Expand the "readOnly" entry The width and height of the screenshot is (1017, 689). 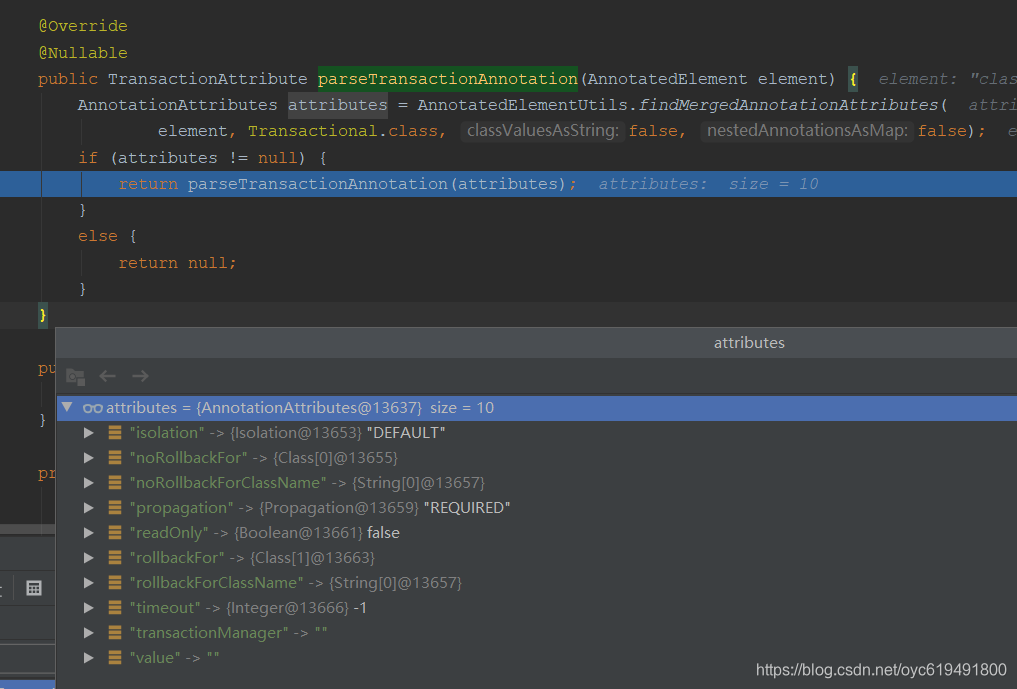click(x=89, y=533)
